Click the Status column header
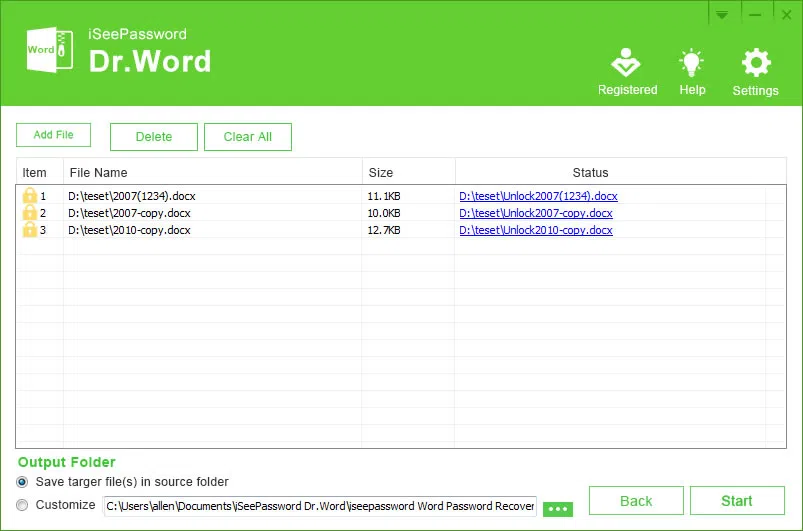This screenshot has width=803, height=531. [621, 173]
